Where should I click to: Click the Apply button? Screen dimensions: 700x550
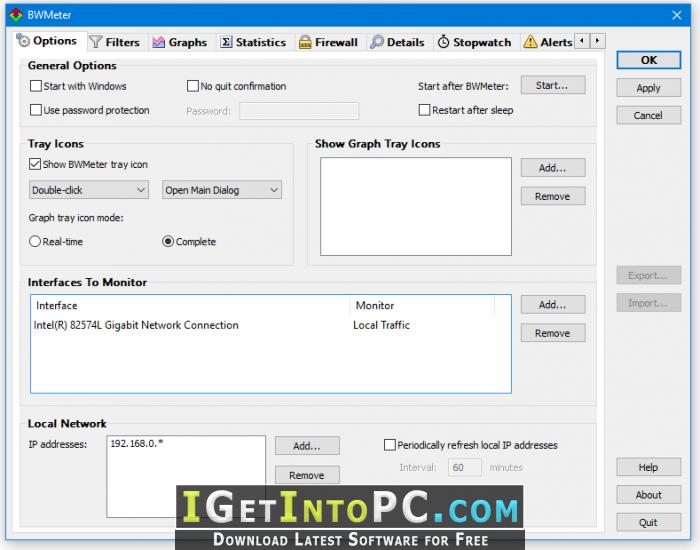coord(649,88)
